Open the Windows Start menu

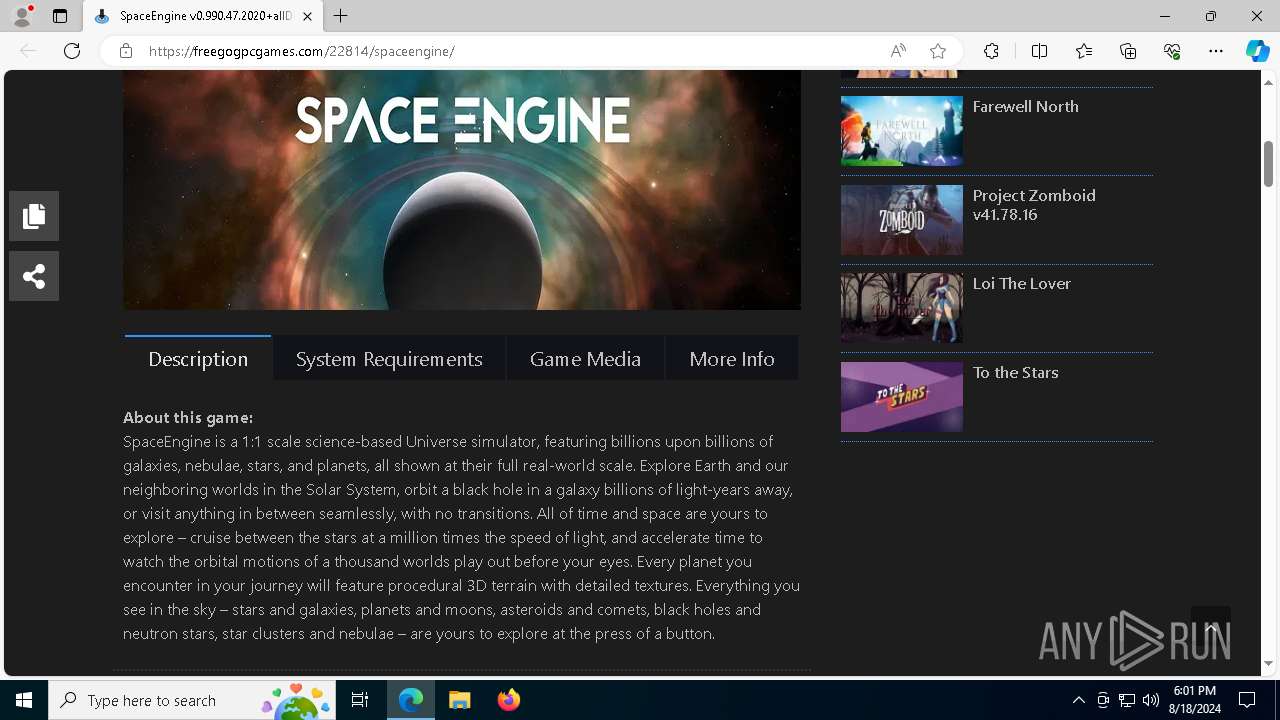(x=24, y=700)
